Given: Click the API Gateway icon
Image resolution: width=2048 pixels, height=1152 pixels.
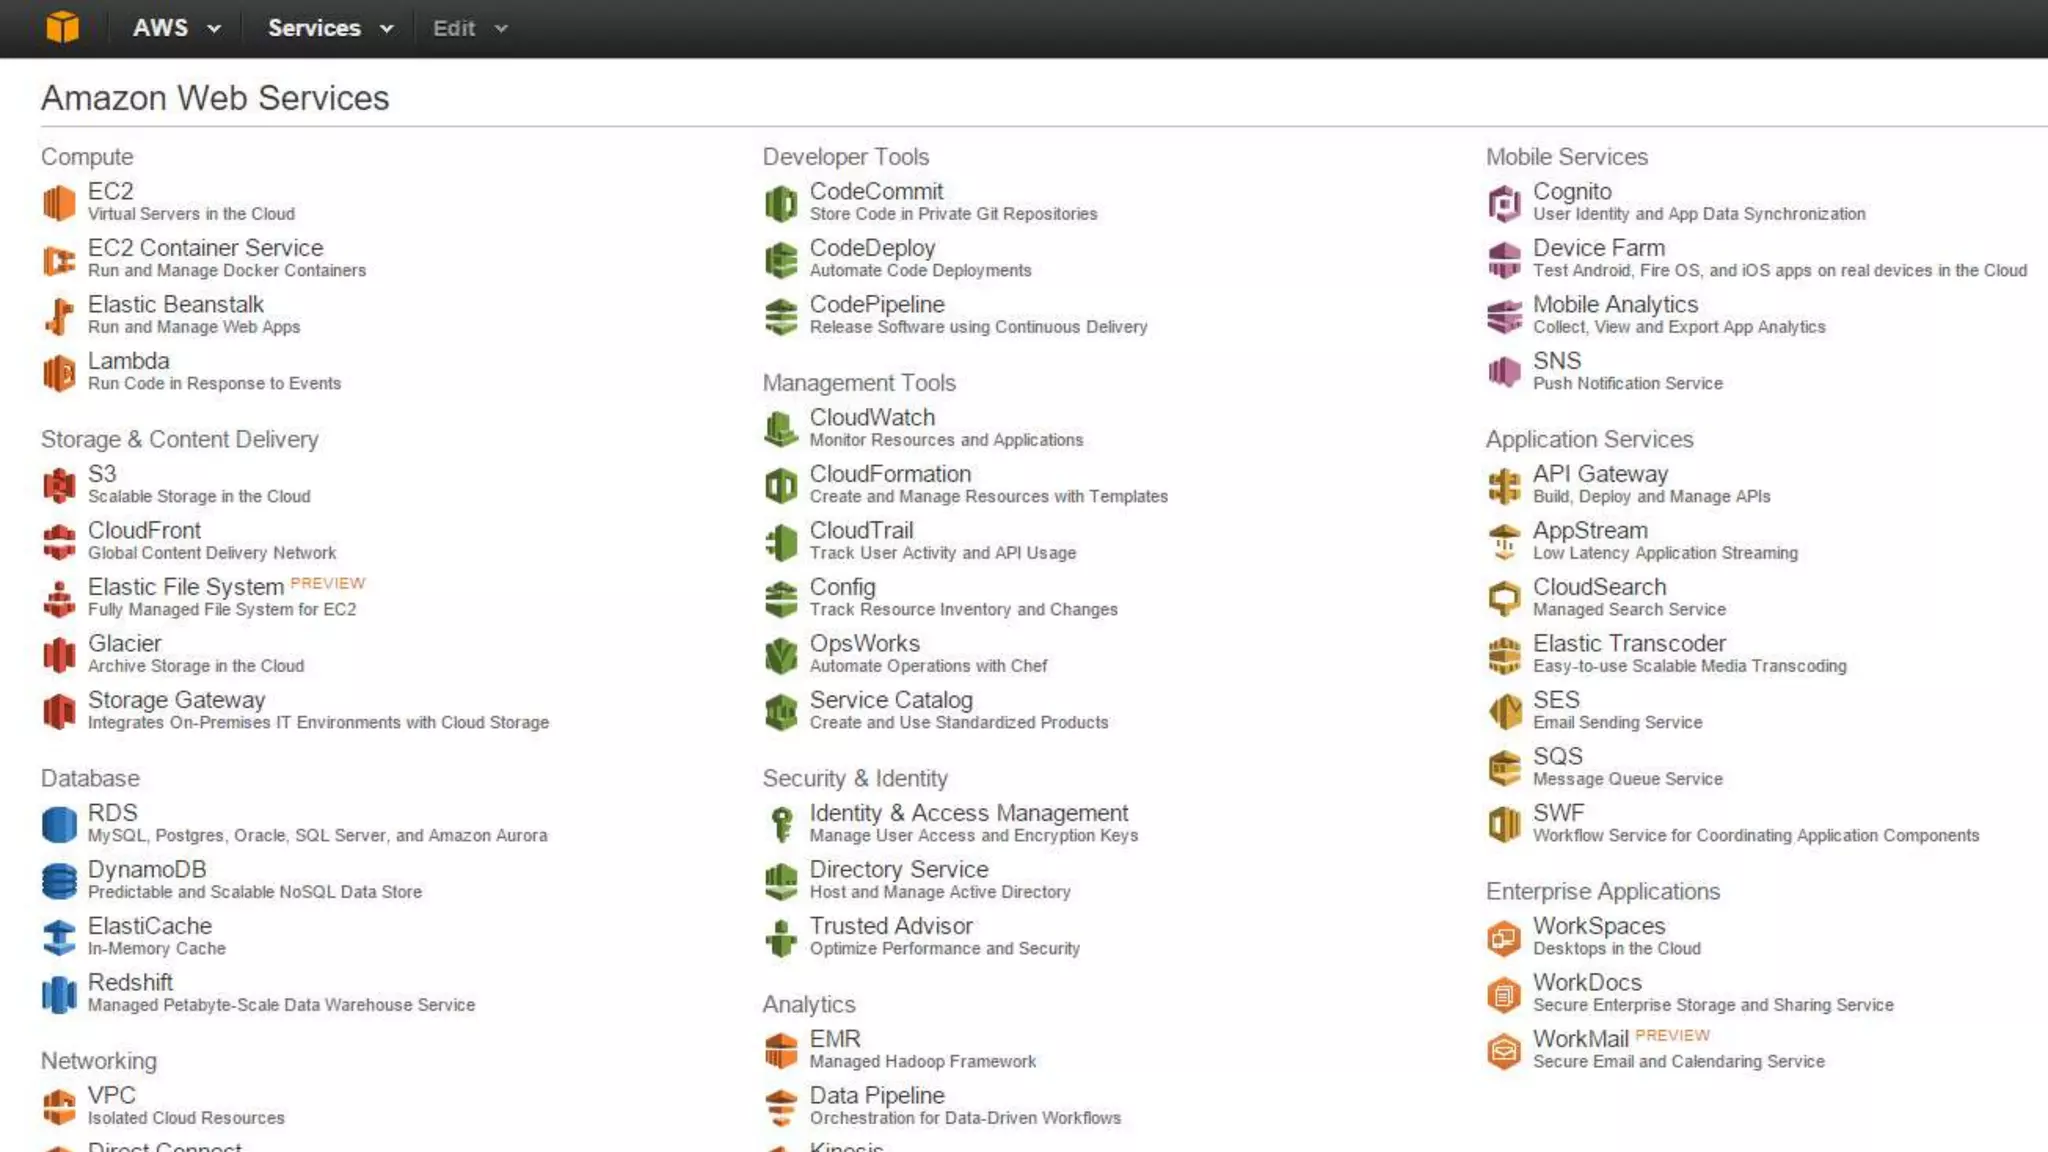Looking at the screenshot, I should (1503, 486).
